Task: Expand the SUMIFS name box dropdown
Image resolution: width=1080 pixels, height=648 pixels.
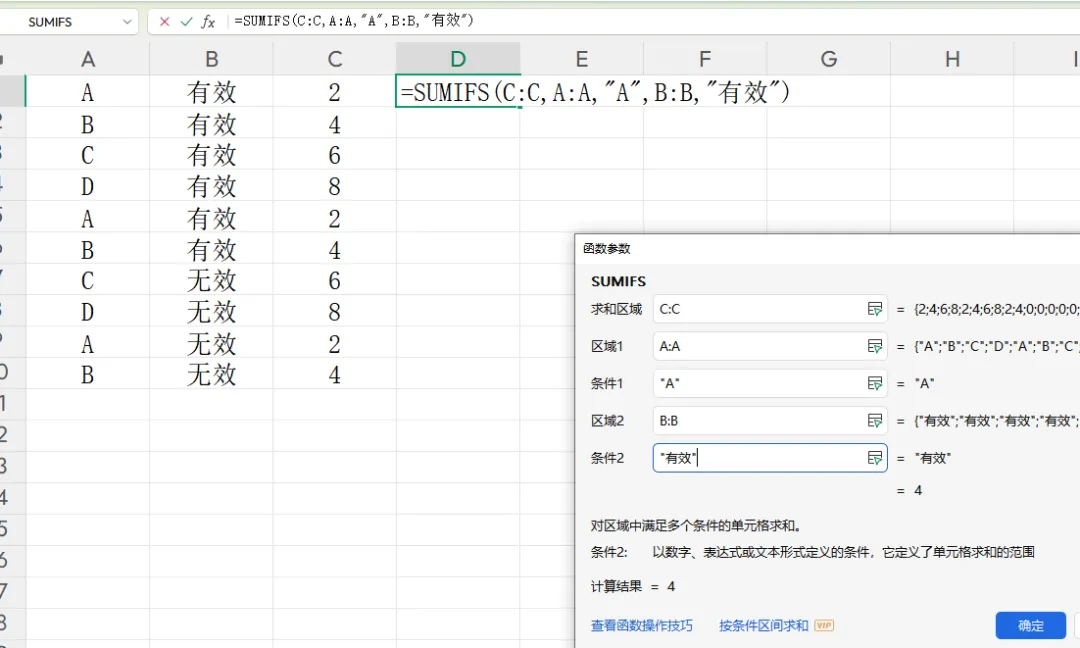Action: 127,22
